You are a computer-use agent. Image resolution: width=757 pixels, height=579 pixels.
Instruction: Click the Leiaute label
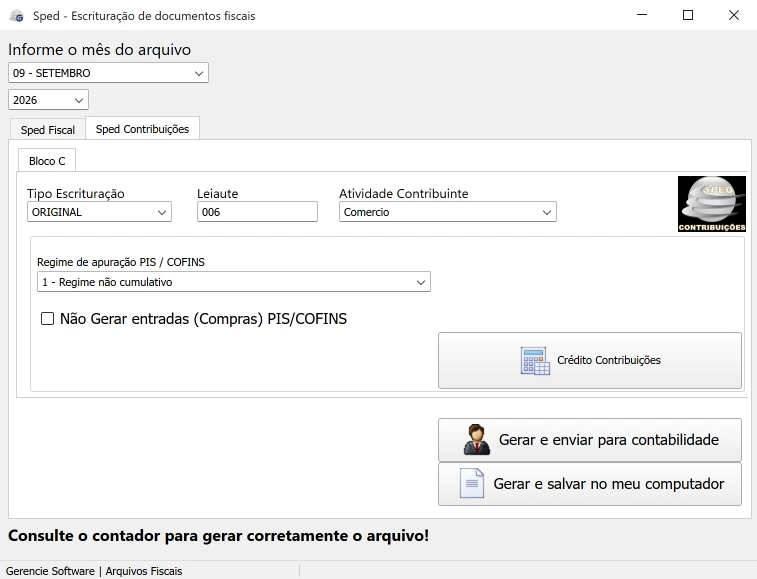pos(218,194)
